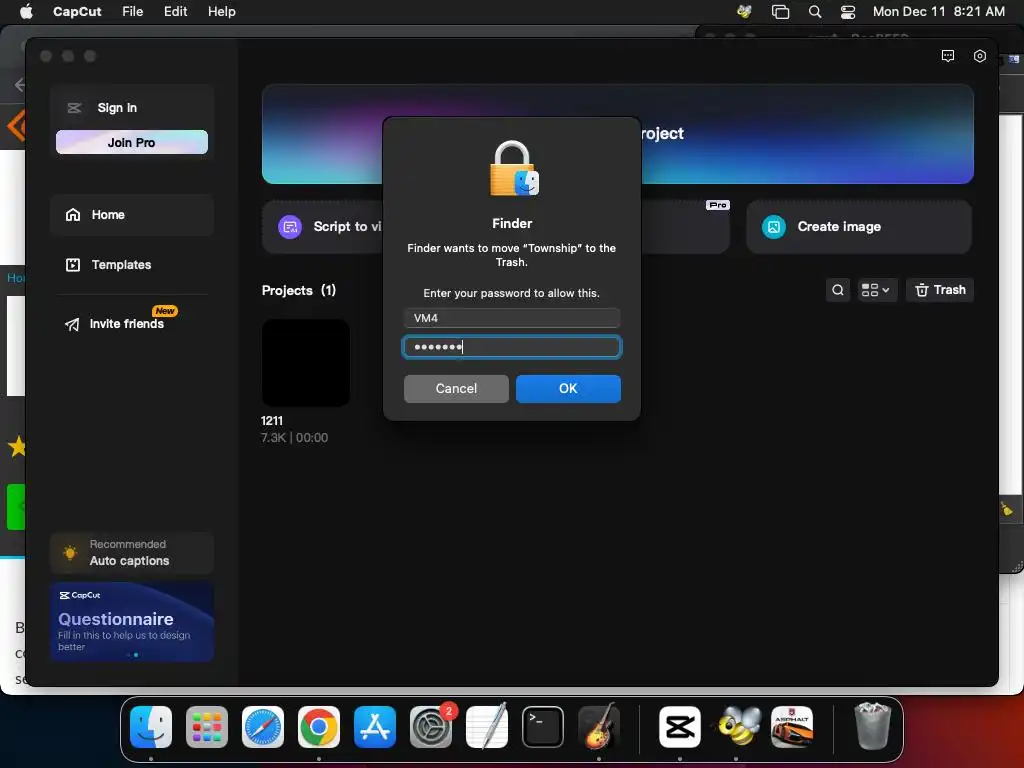Click the CapCut logo icon beside Sign in
The width and height of the screenshot is (1024, 768).
(74, 108)
